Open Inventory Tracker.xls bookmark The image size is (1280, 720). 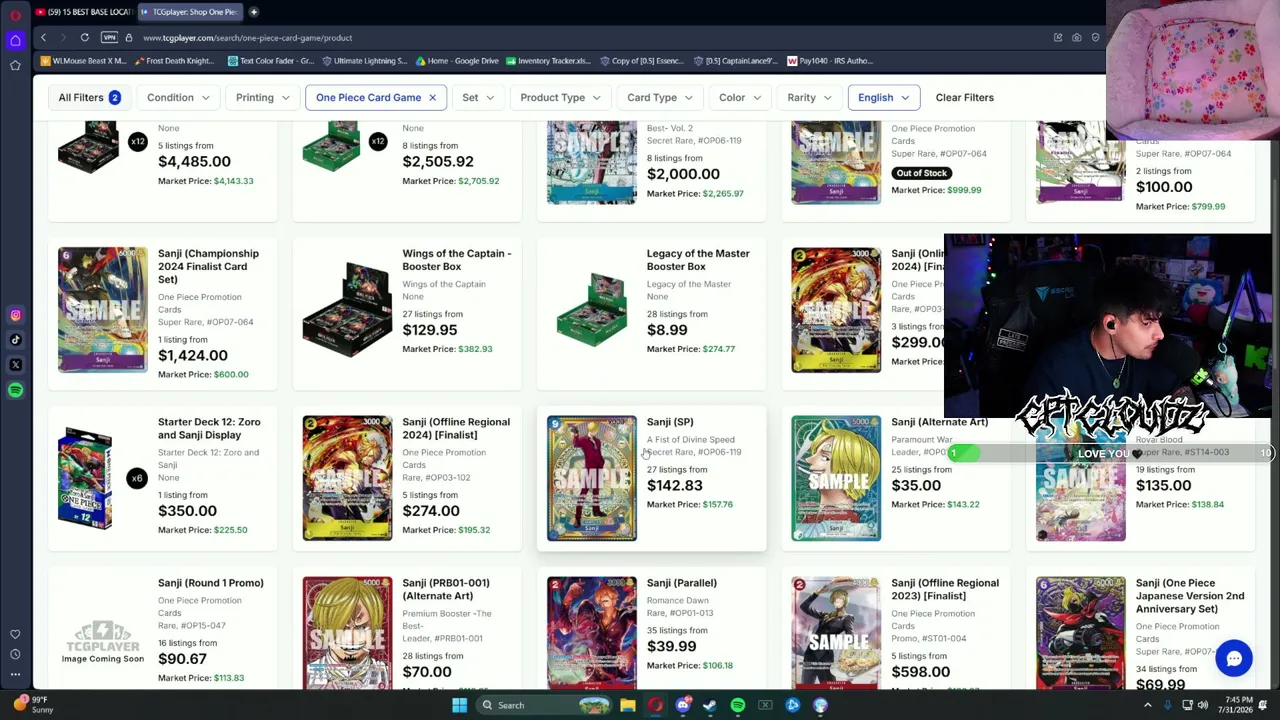(548, 61)
